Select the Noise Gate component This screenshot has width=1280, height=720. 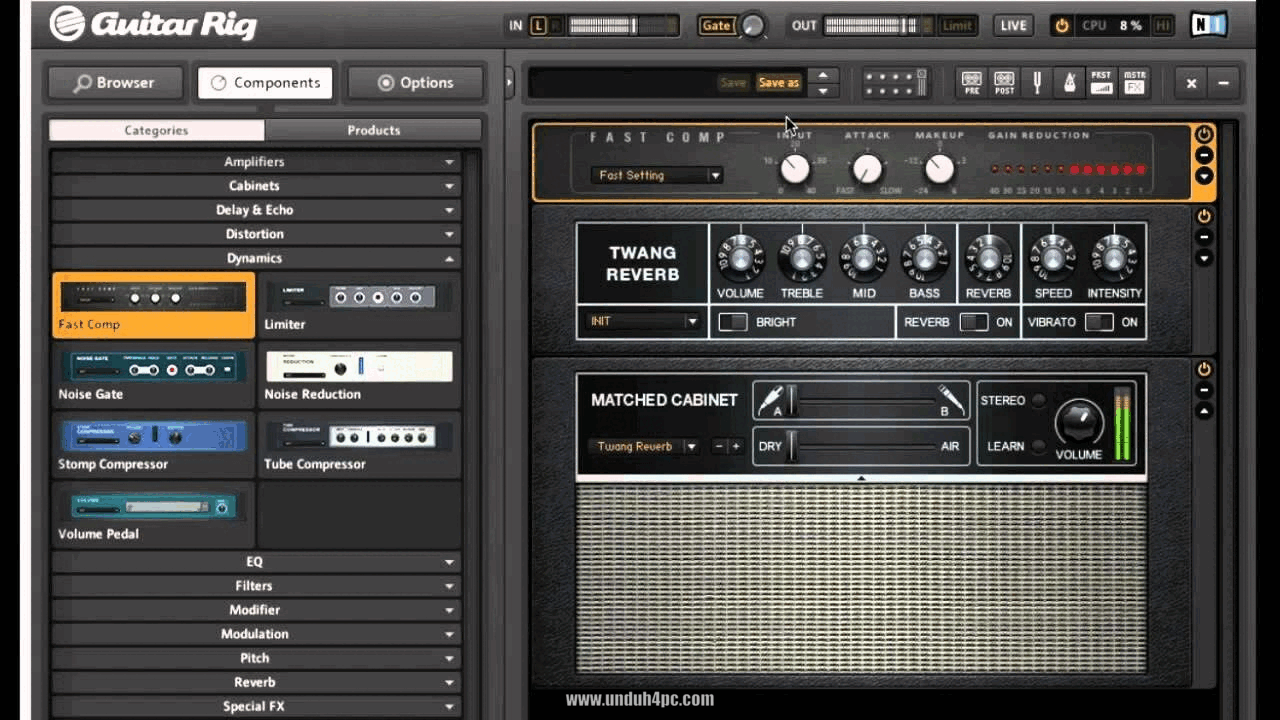[x=153, y=375]
